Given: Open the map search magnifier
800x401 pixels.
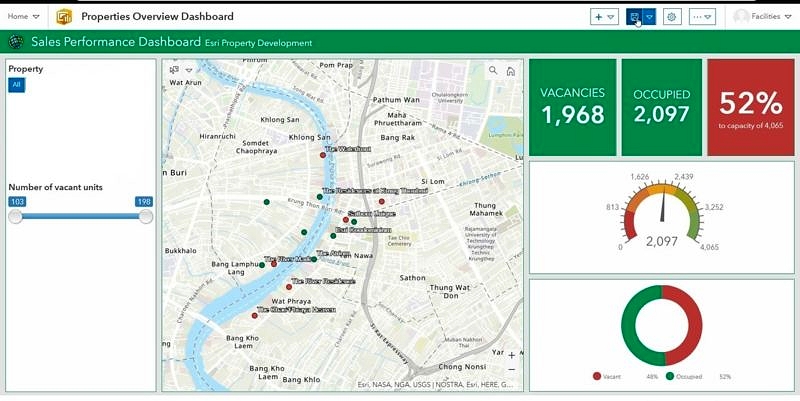Looking at the screenshot, I should [493, 70].
